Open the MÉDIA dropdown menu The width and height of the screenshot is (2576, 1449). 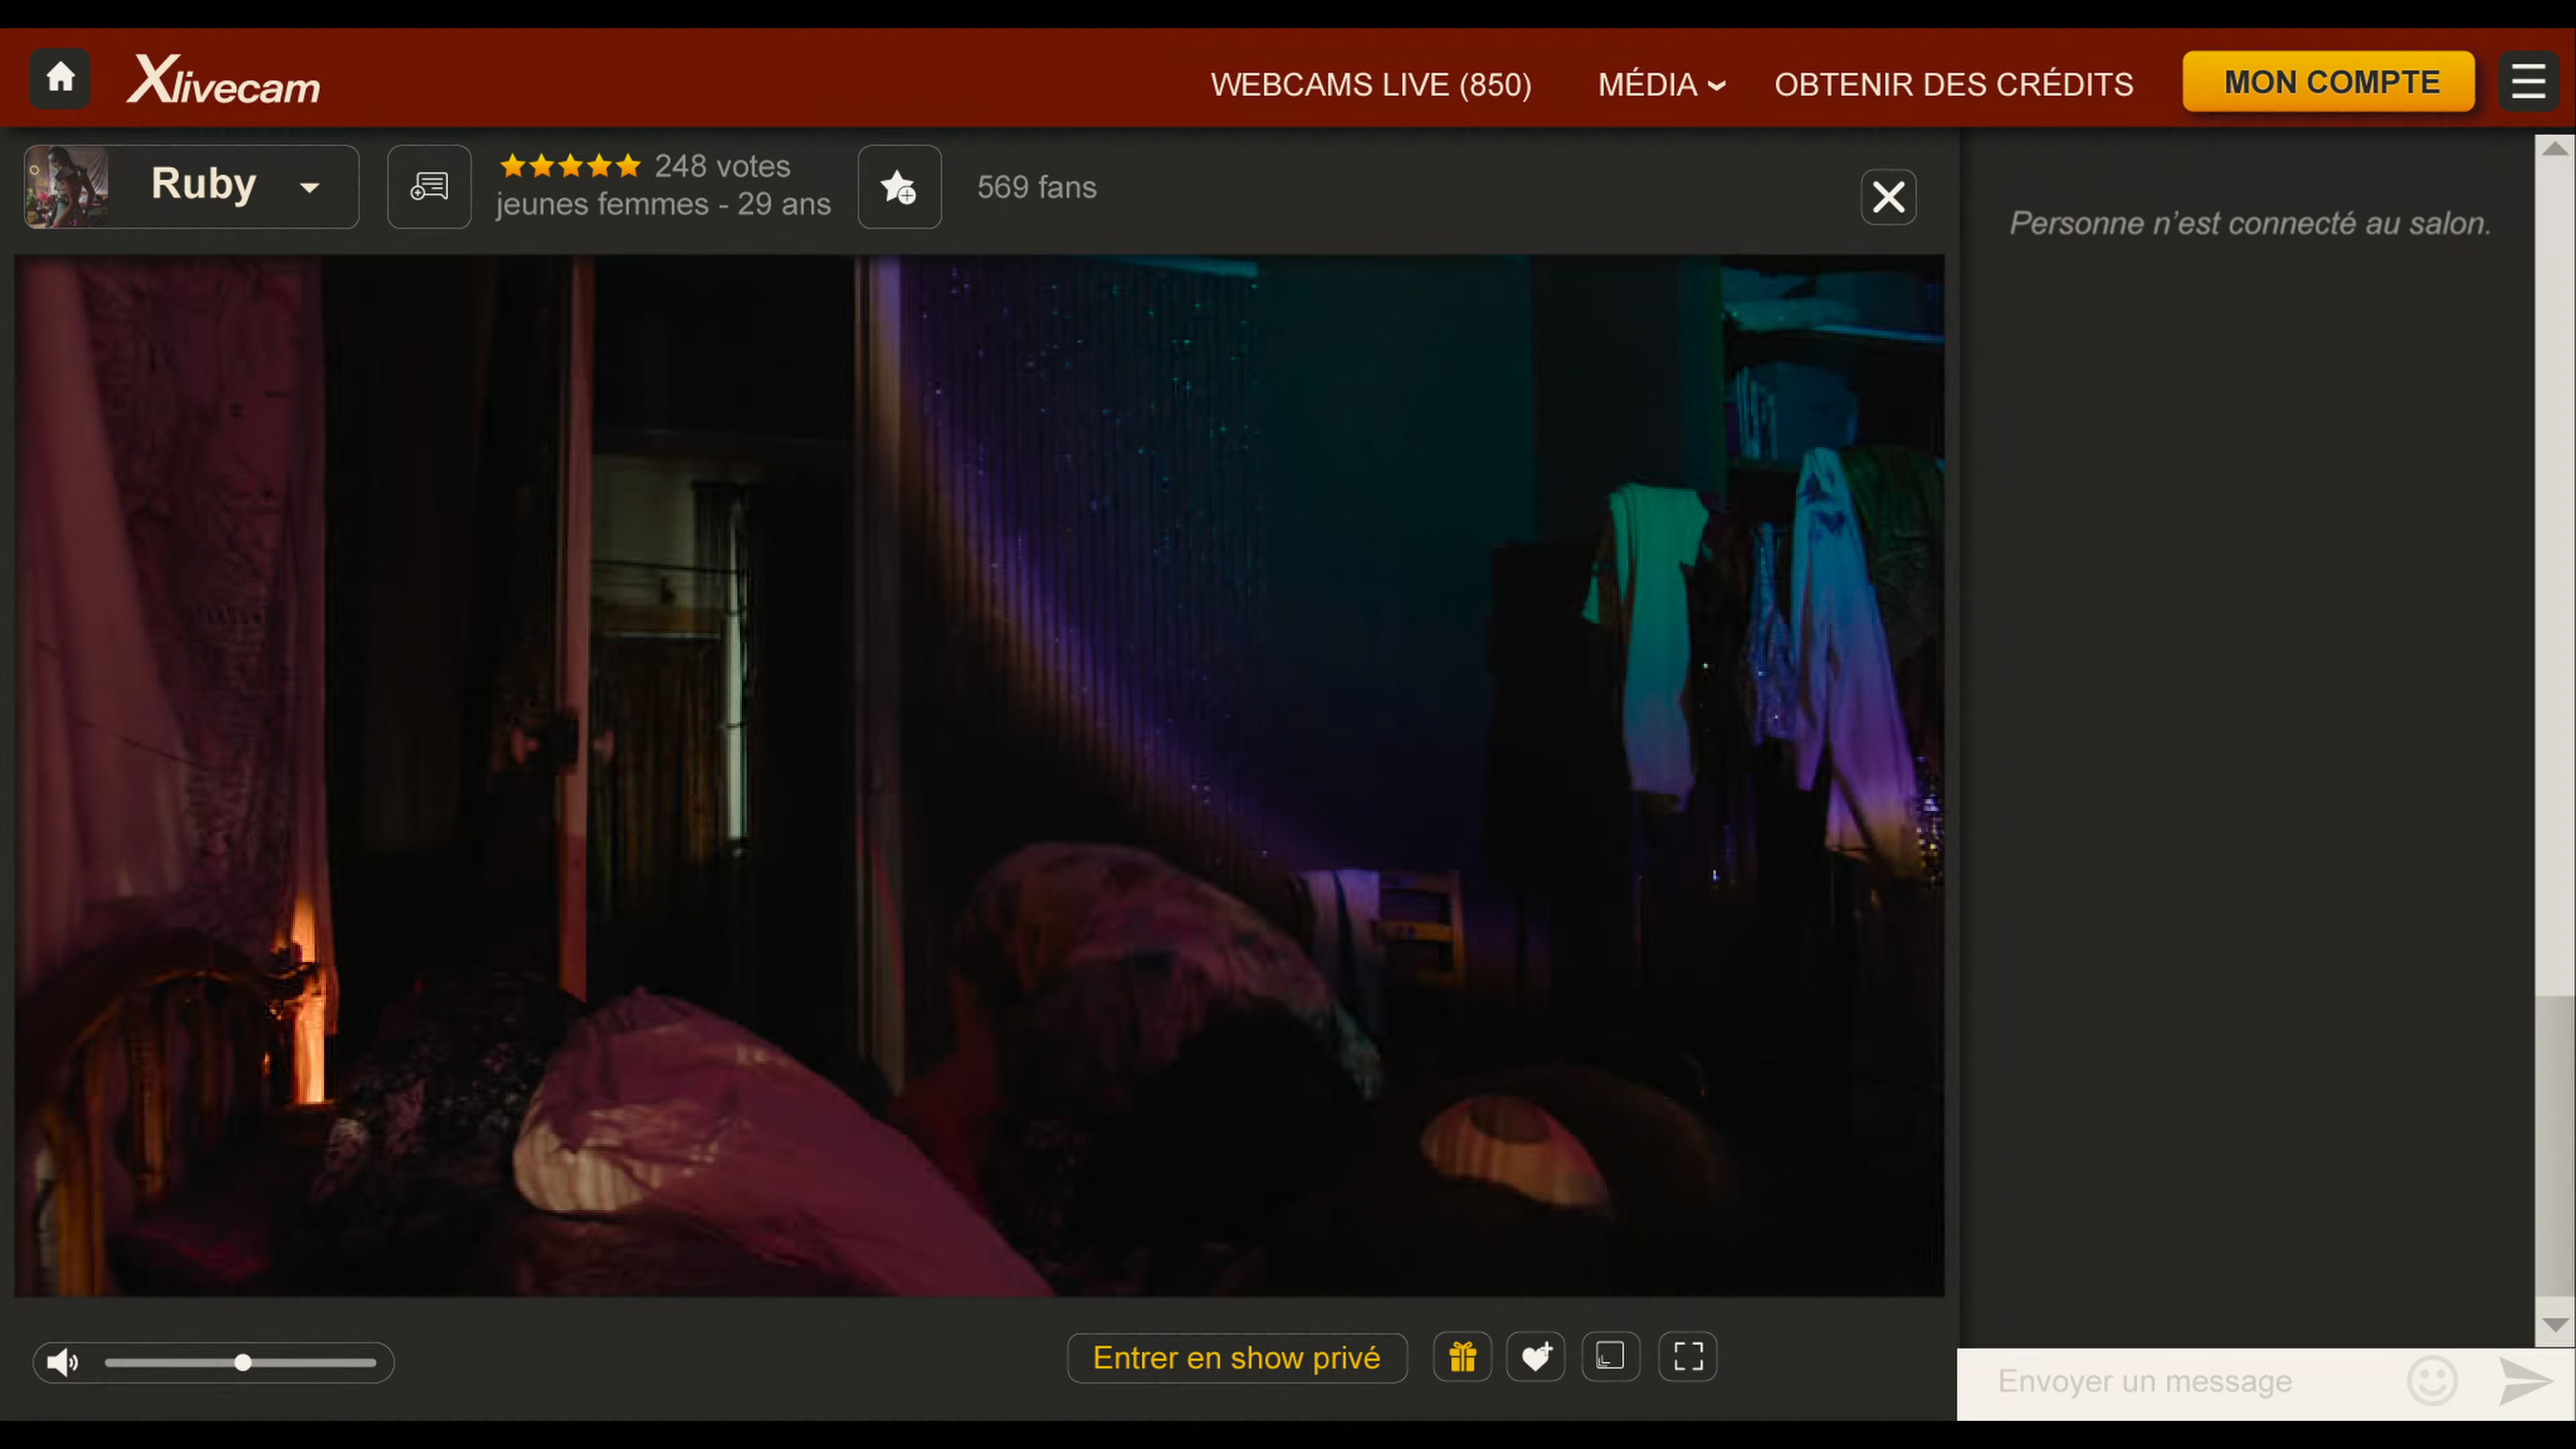point(1661,85)
